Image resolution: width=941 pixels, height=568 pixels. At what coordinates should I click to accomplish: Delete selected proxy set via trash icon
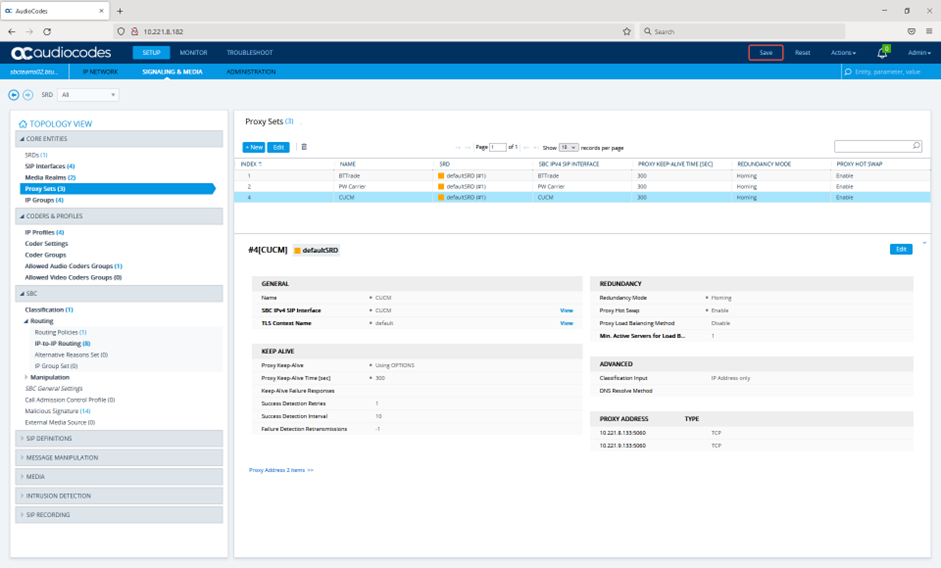point(304,147)
